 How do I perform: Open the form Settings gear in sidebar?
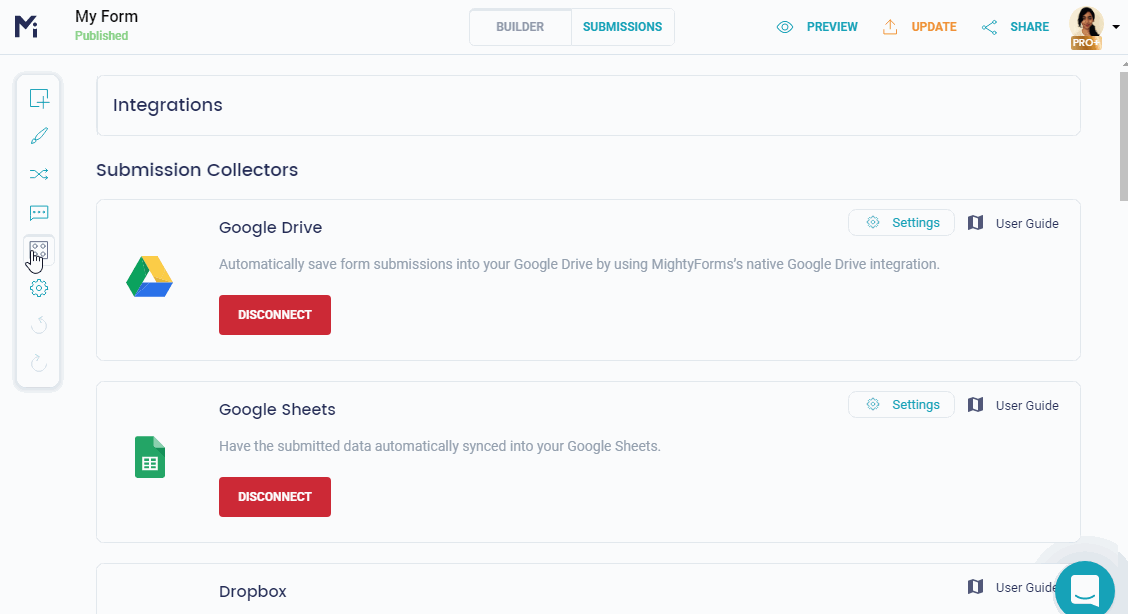tap(38, 288)
